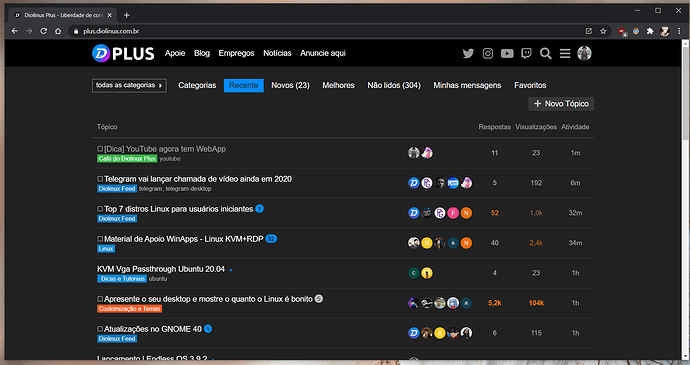Click site lock icon in address bar

(76, 31)
